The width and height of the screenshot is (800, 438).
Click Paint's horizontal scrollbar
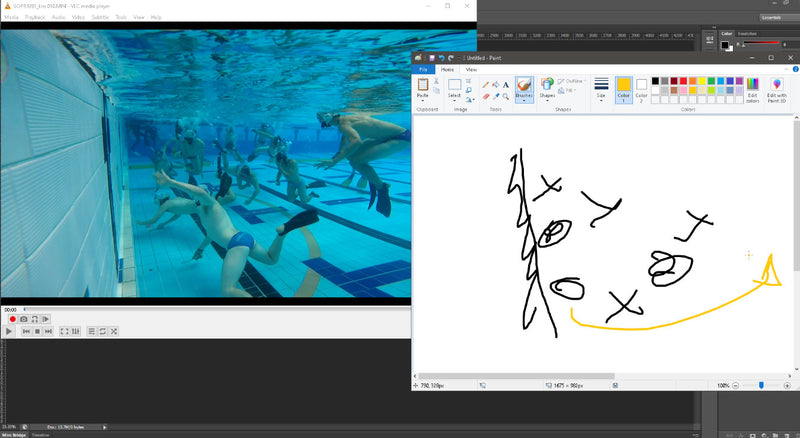tap(516, 376)
